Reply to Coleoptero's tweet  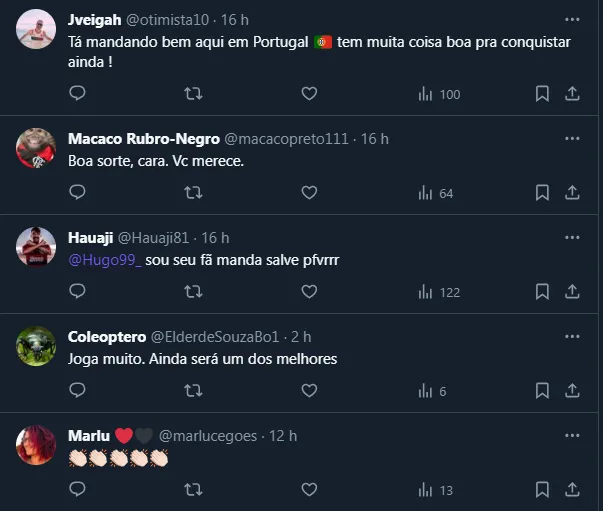coord(78,390)
